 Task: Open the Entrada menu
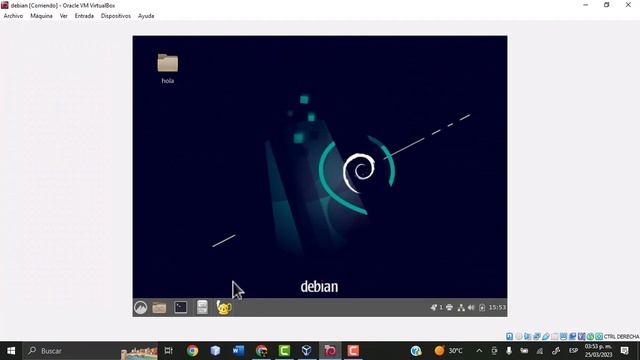pos(84,16)
